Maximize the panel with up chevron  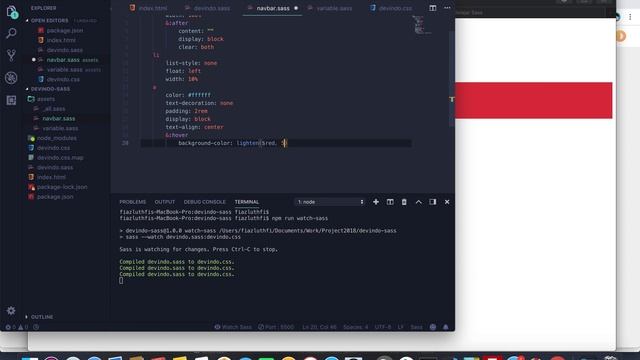[x=419, y=202]
